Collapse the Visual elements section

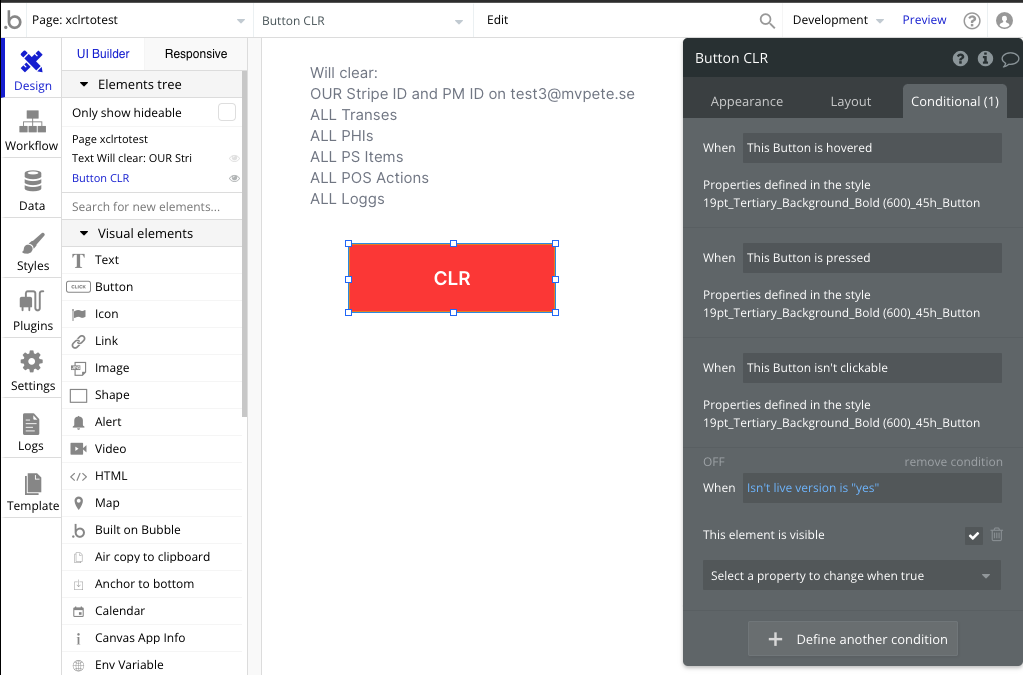point(84,233)
